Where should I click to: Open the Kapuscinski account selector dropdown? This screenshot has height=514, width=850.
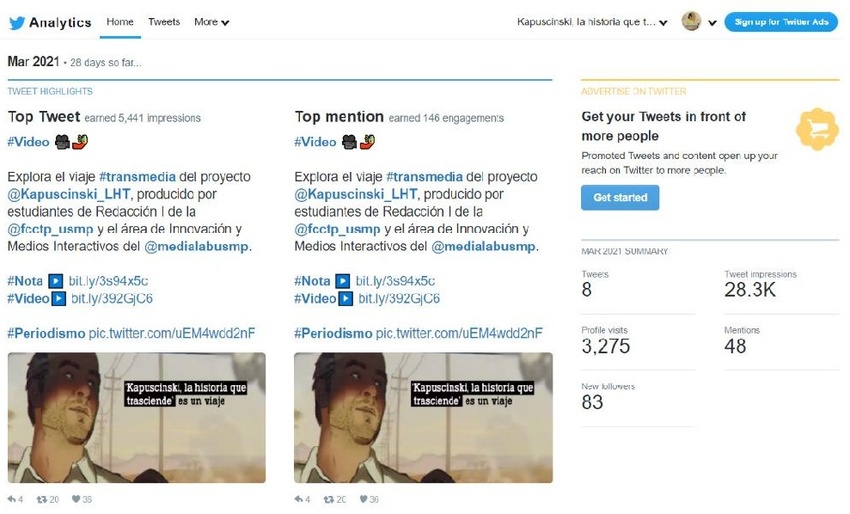tap(592, 22)
